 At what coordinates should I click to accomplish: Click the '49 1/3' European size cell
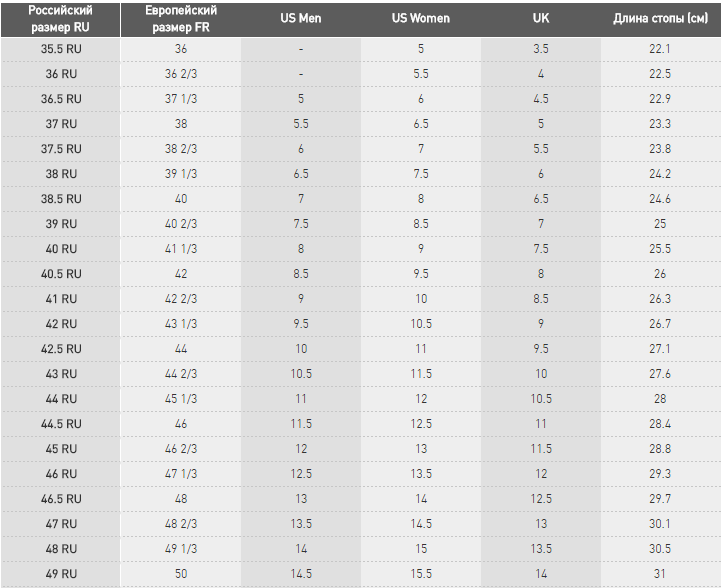pyautogui.click(x=181, y=549)
